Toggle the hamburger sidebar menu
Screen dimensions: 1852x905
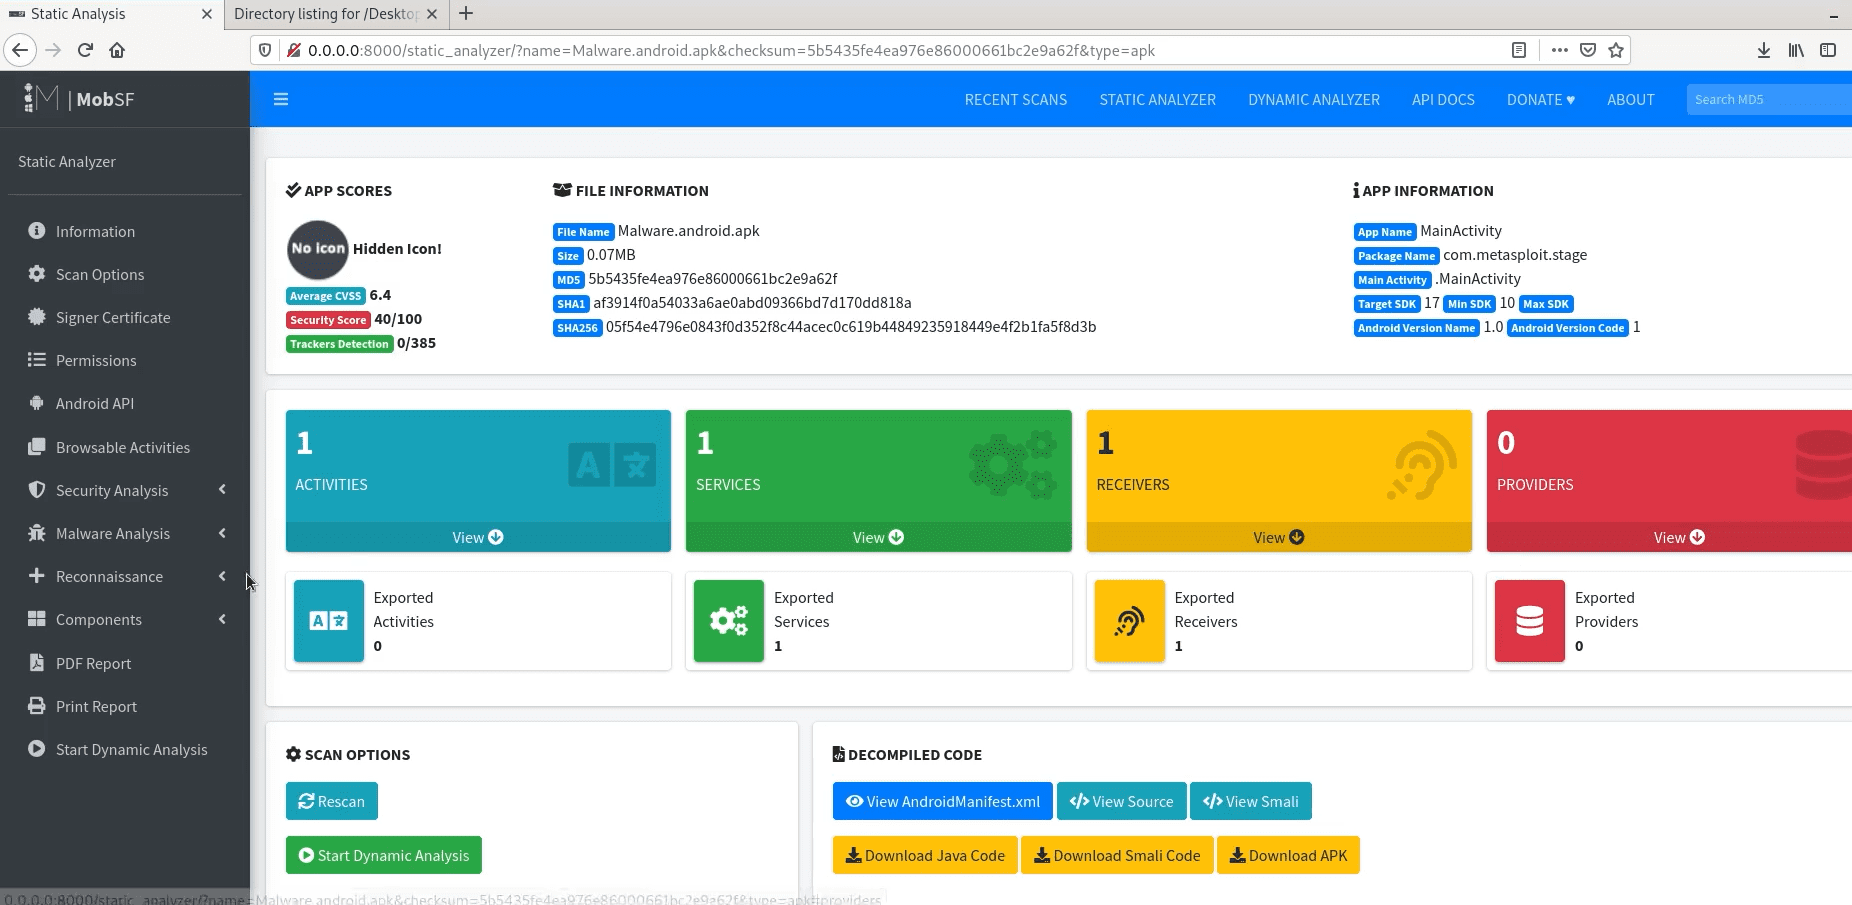[281, 99]
